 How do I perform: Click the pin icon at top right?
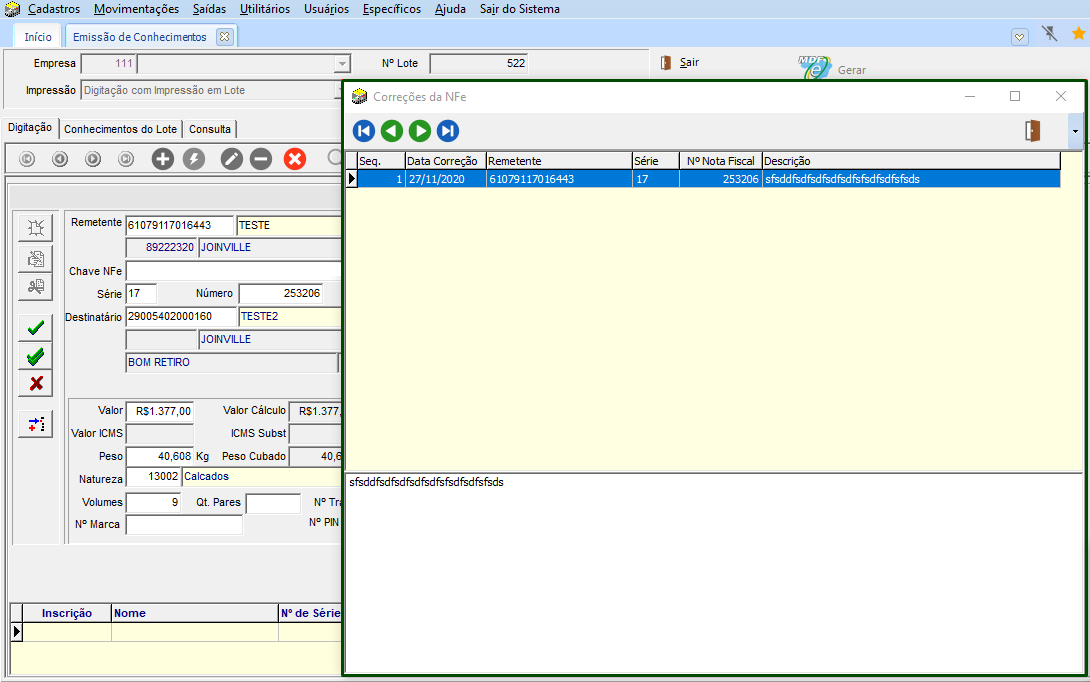pyautogui.click(x=1050, y=33)
